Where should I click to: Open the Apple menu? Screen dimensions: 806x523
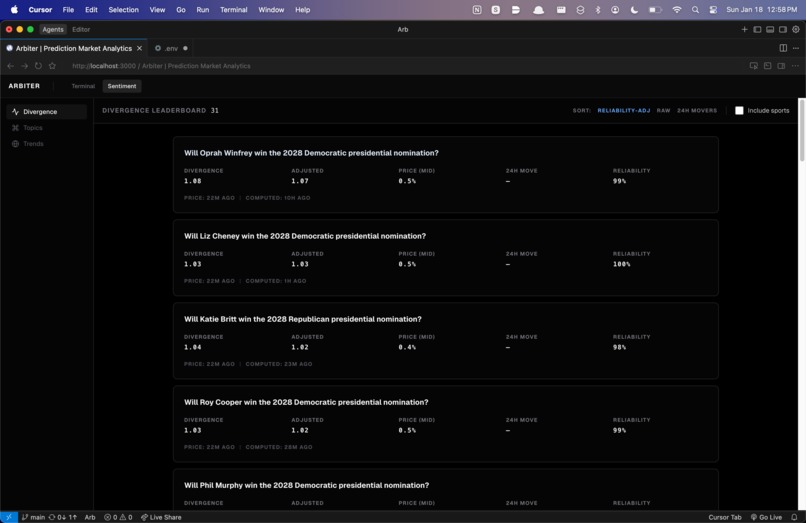(x=14, y=9)
